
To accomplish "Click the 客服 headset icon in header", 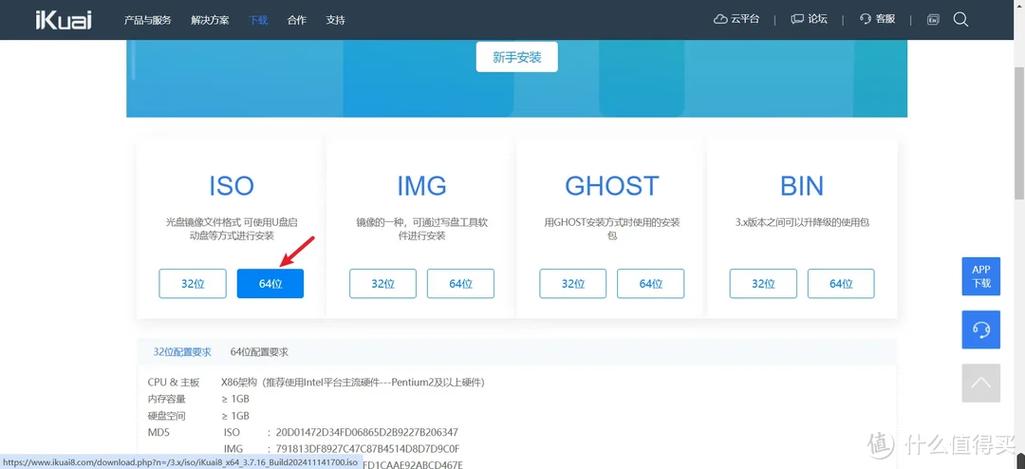I will (866, 19).
